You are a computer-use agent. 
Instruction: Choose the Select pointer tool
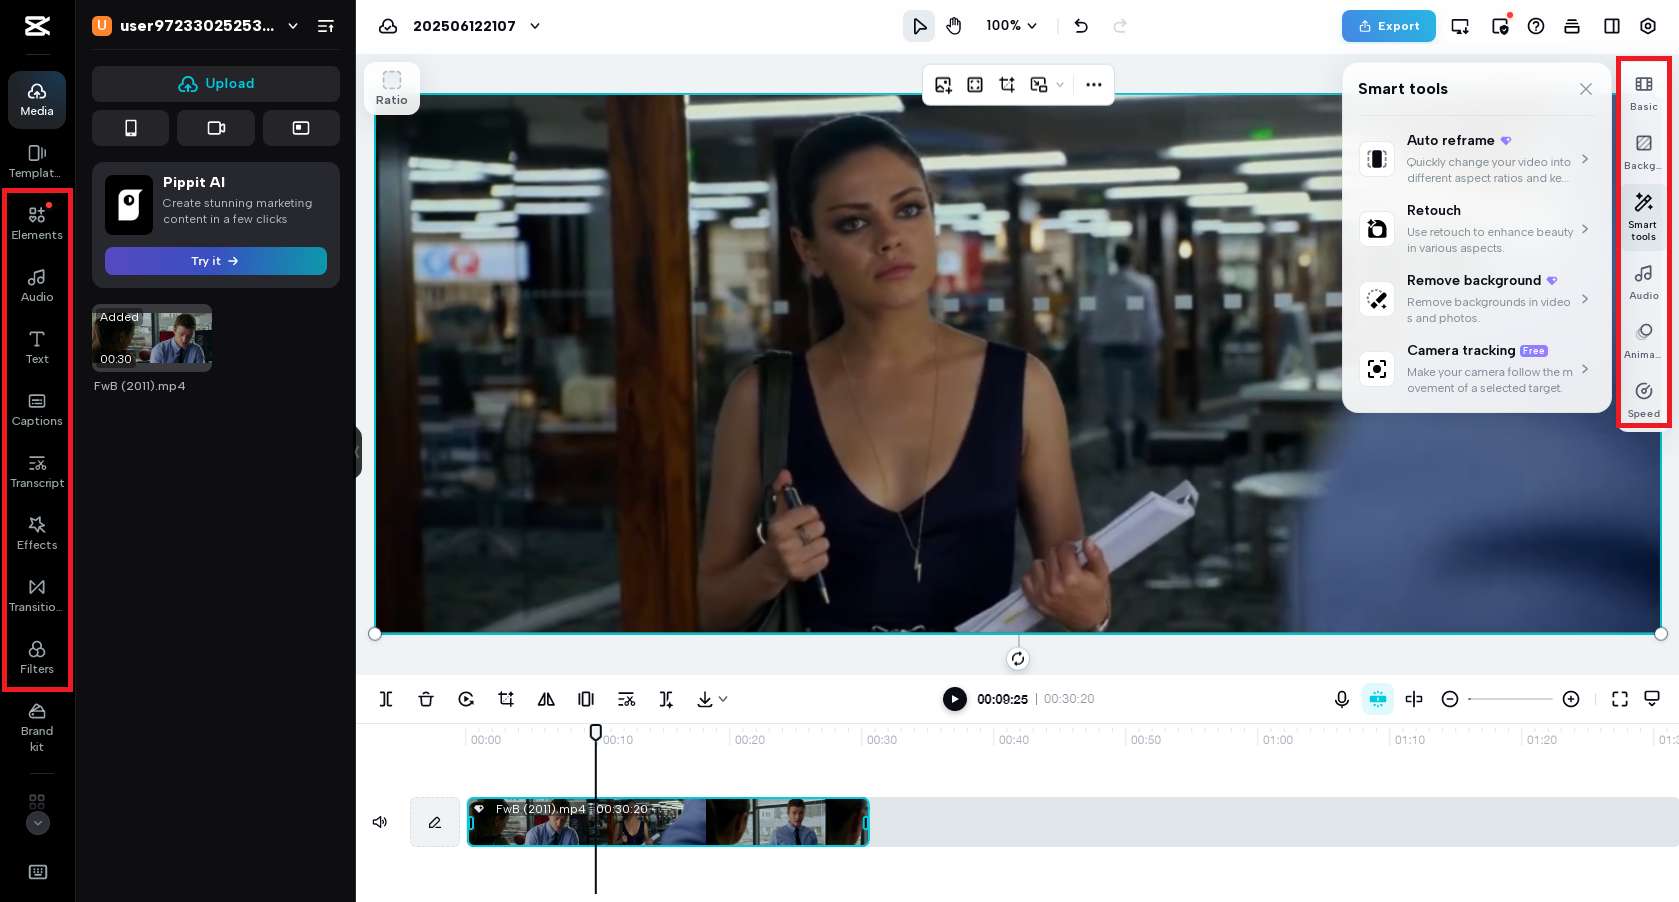(919, 26)
